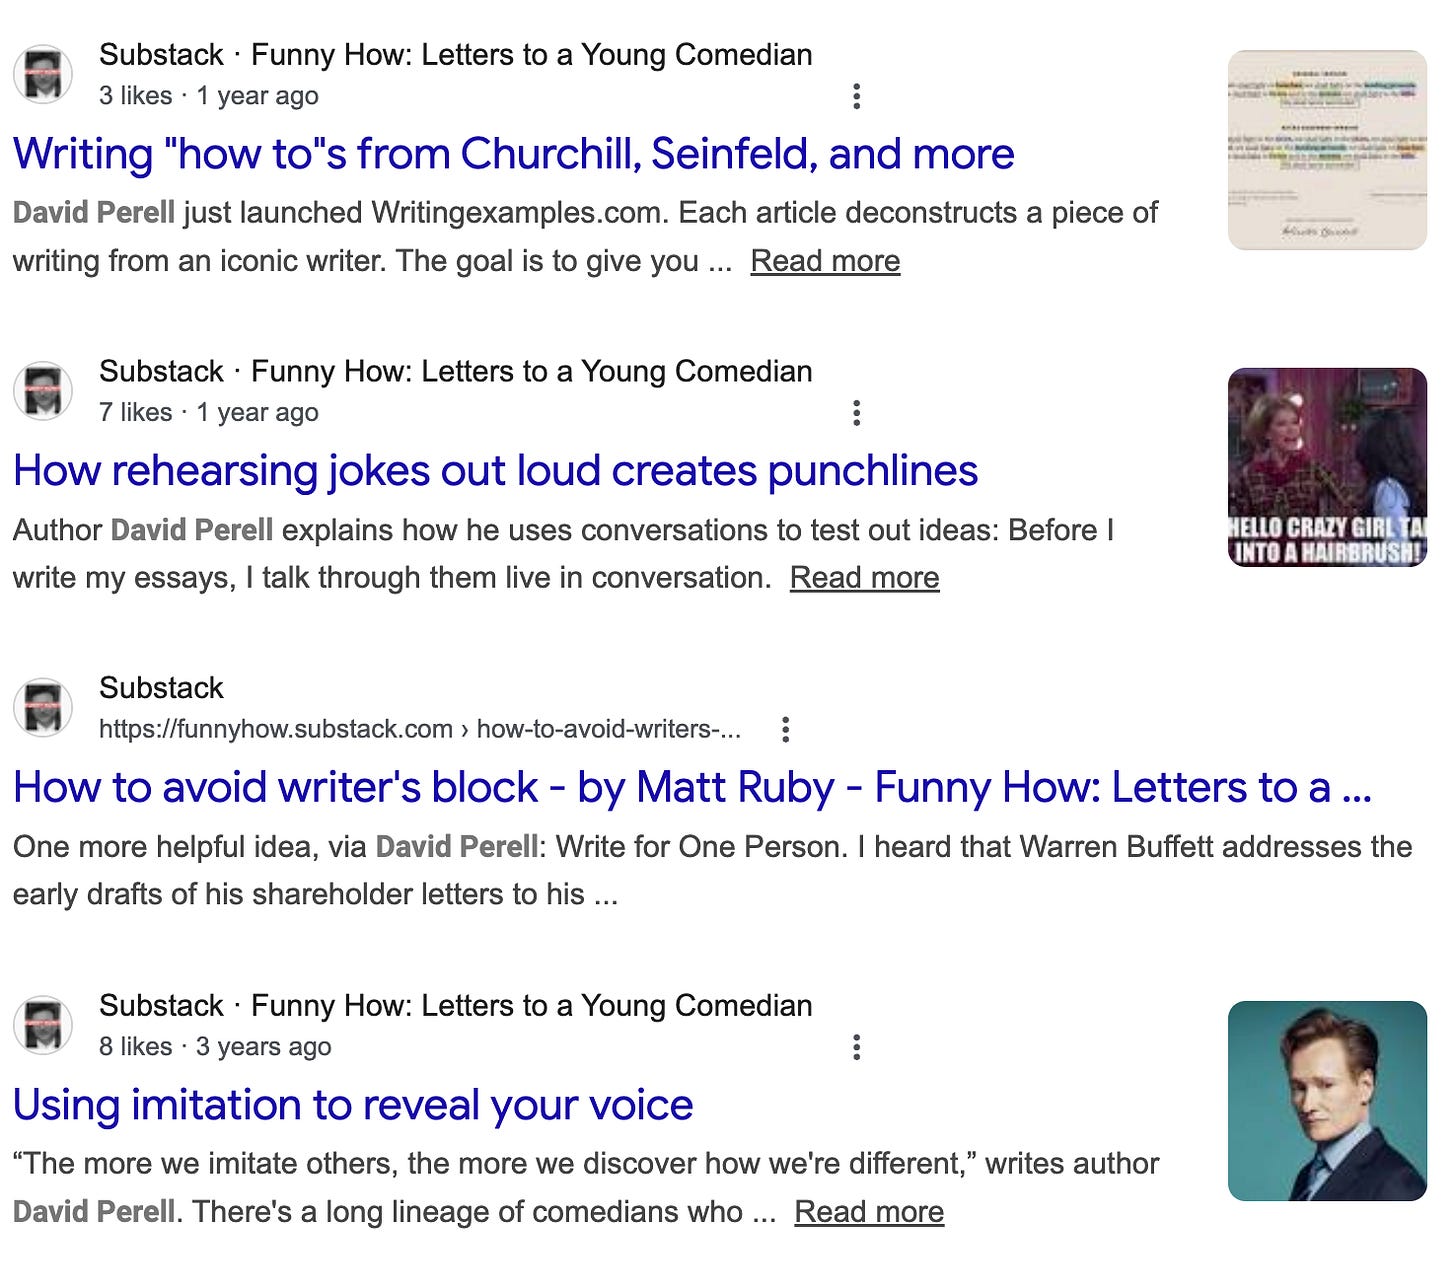Click the 'Hello crazy girl' hairbrush meme thumbnail
The image size is (1456, 1274).
tap(1327, 467)
